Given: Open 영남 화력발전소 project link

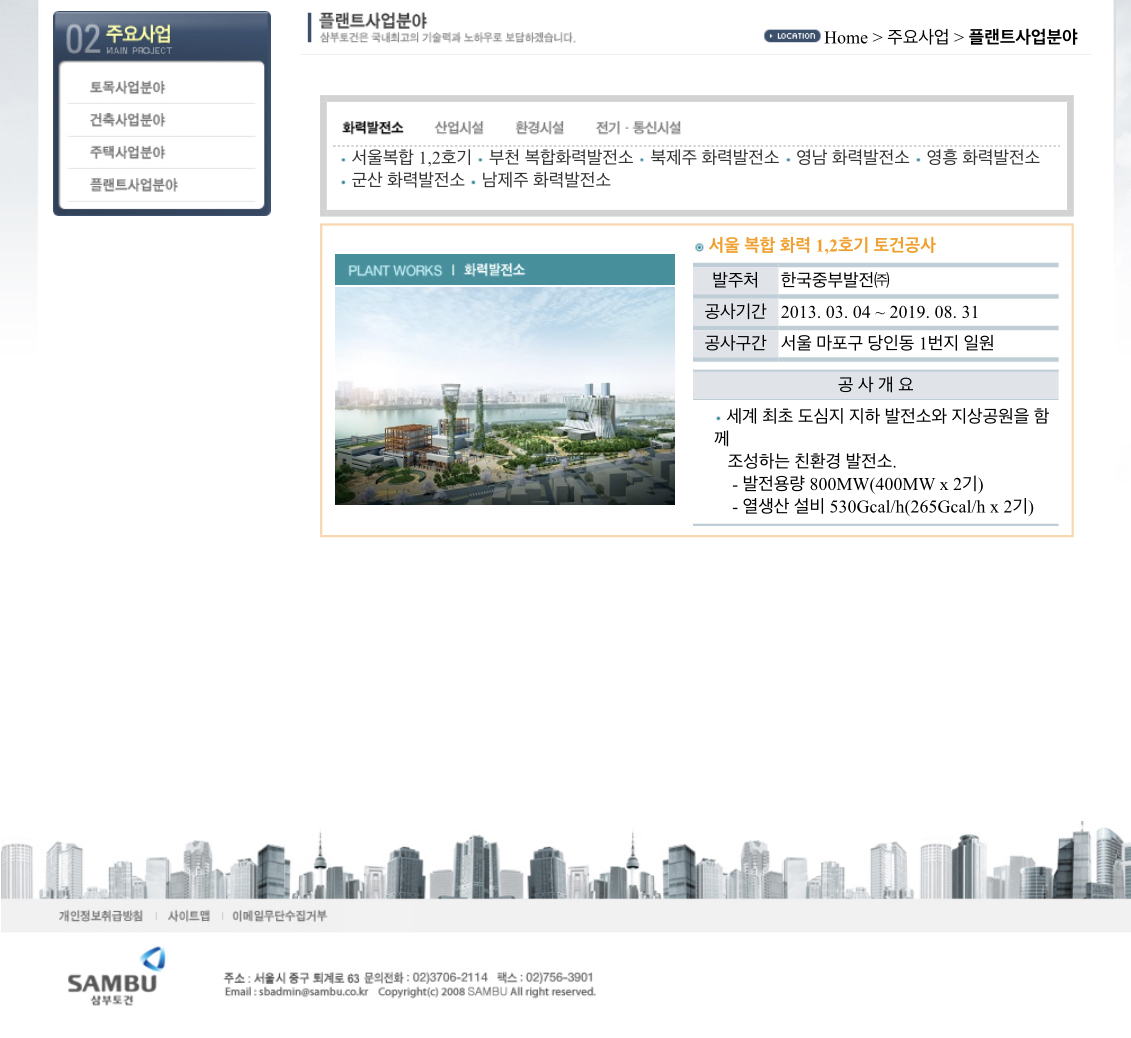Looking at the screenshot, I should point(853,157).
